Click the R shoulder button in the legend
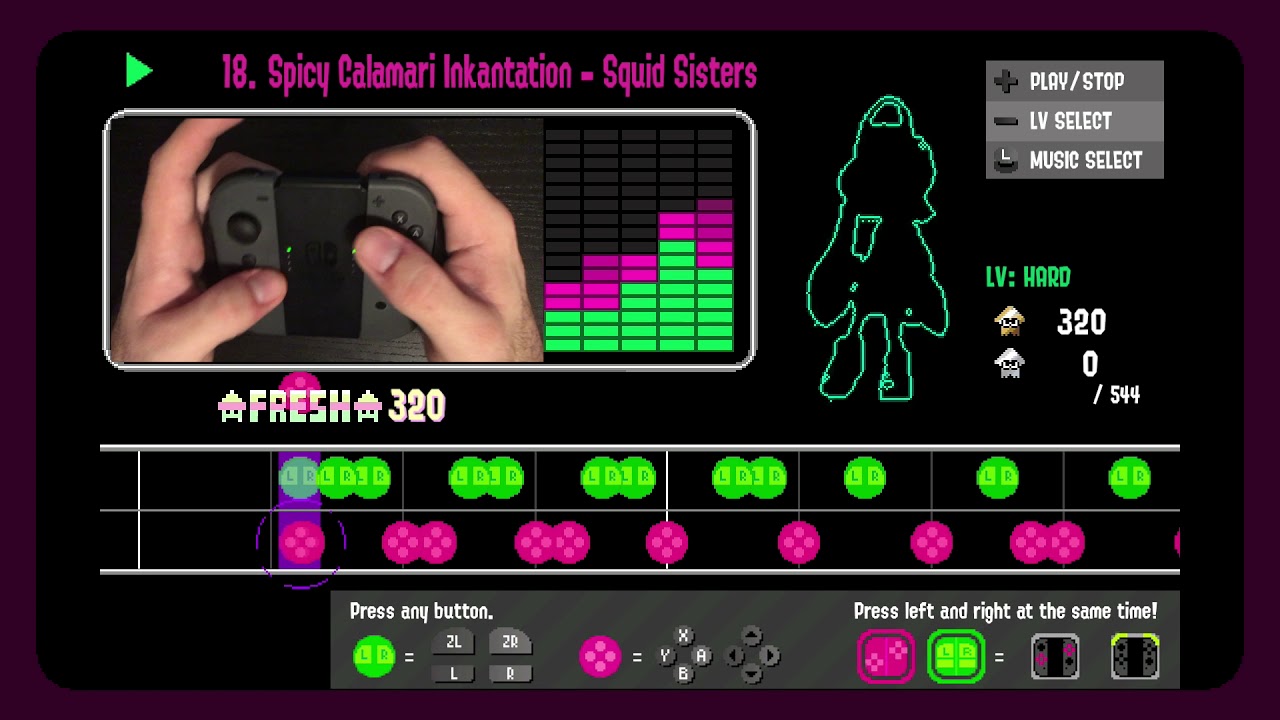This screenshot has width=1280, height=720. click(x=510, y=673)
